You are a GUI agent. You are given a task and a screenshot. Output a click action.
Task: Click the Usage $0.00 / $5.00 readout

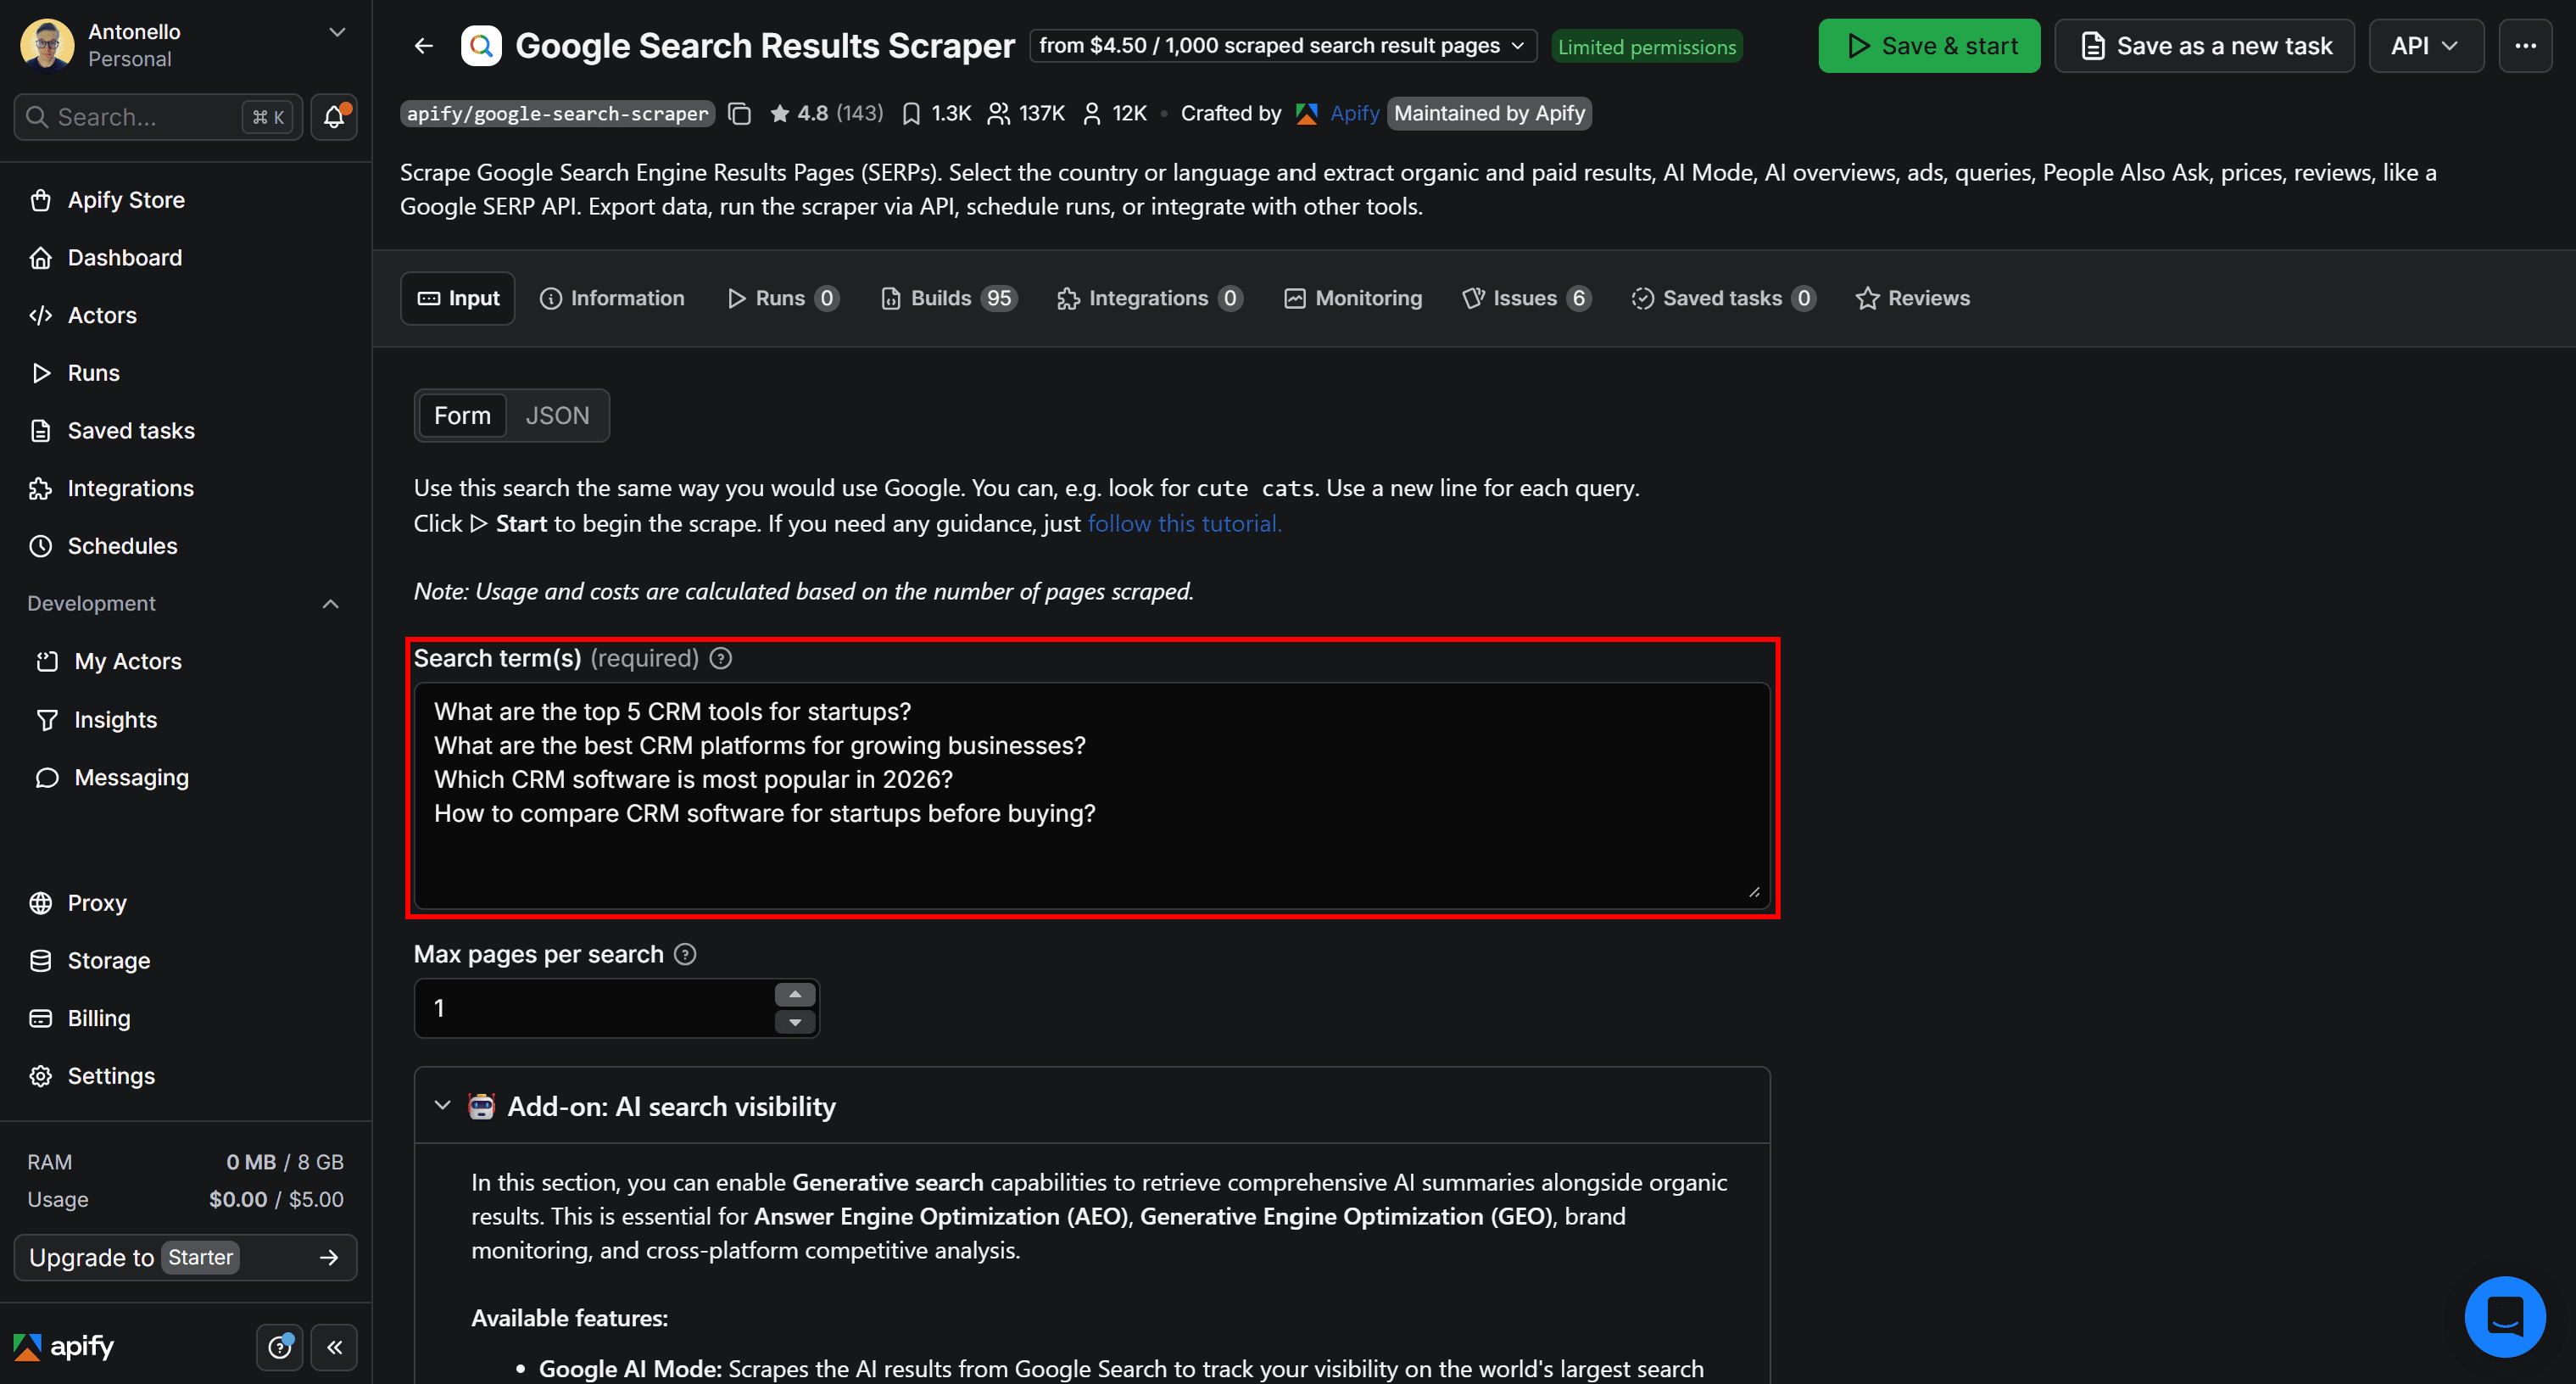(186, 1199)
